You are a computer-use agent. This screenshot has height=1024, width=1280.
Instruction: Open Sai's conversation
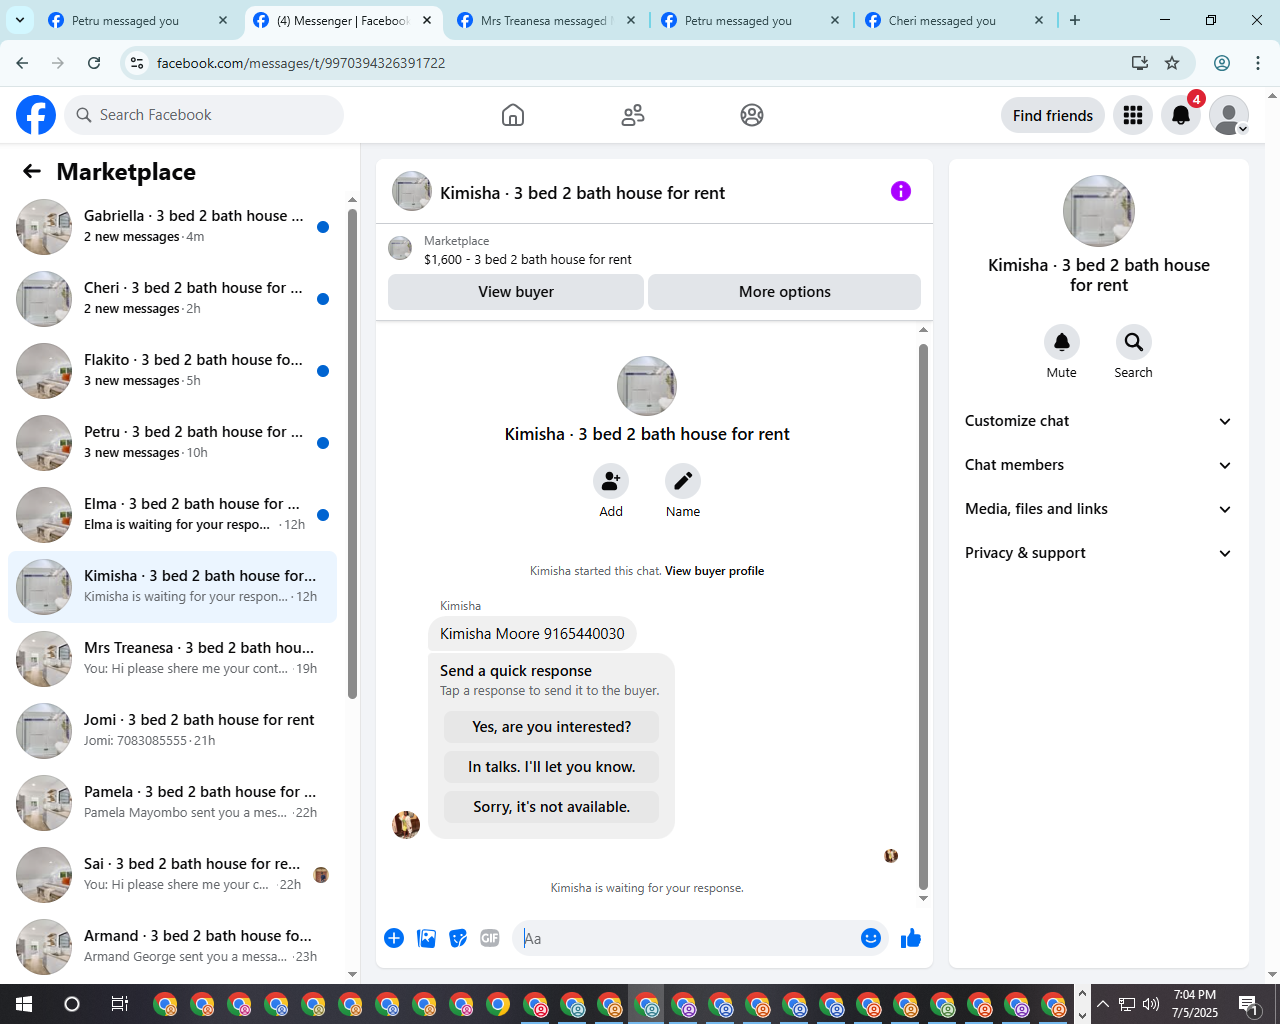(173, 875)
